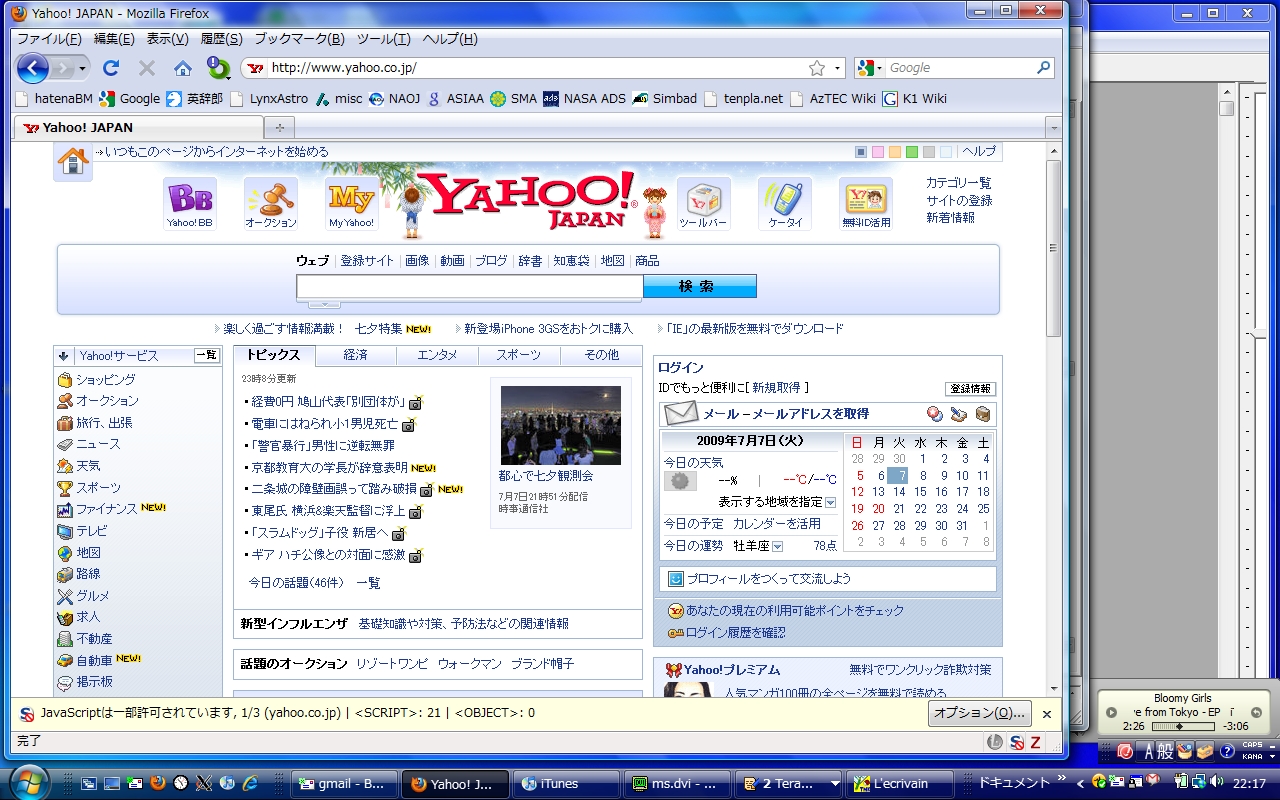Screen dimensions: 1280x800
Task: Switch to 経済 news tab
Action: (x=355, y=355)
